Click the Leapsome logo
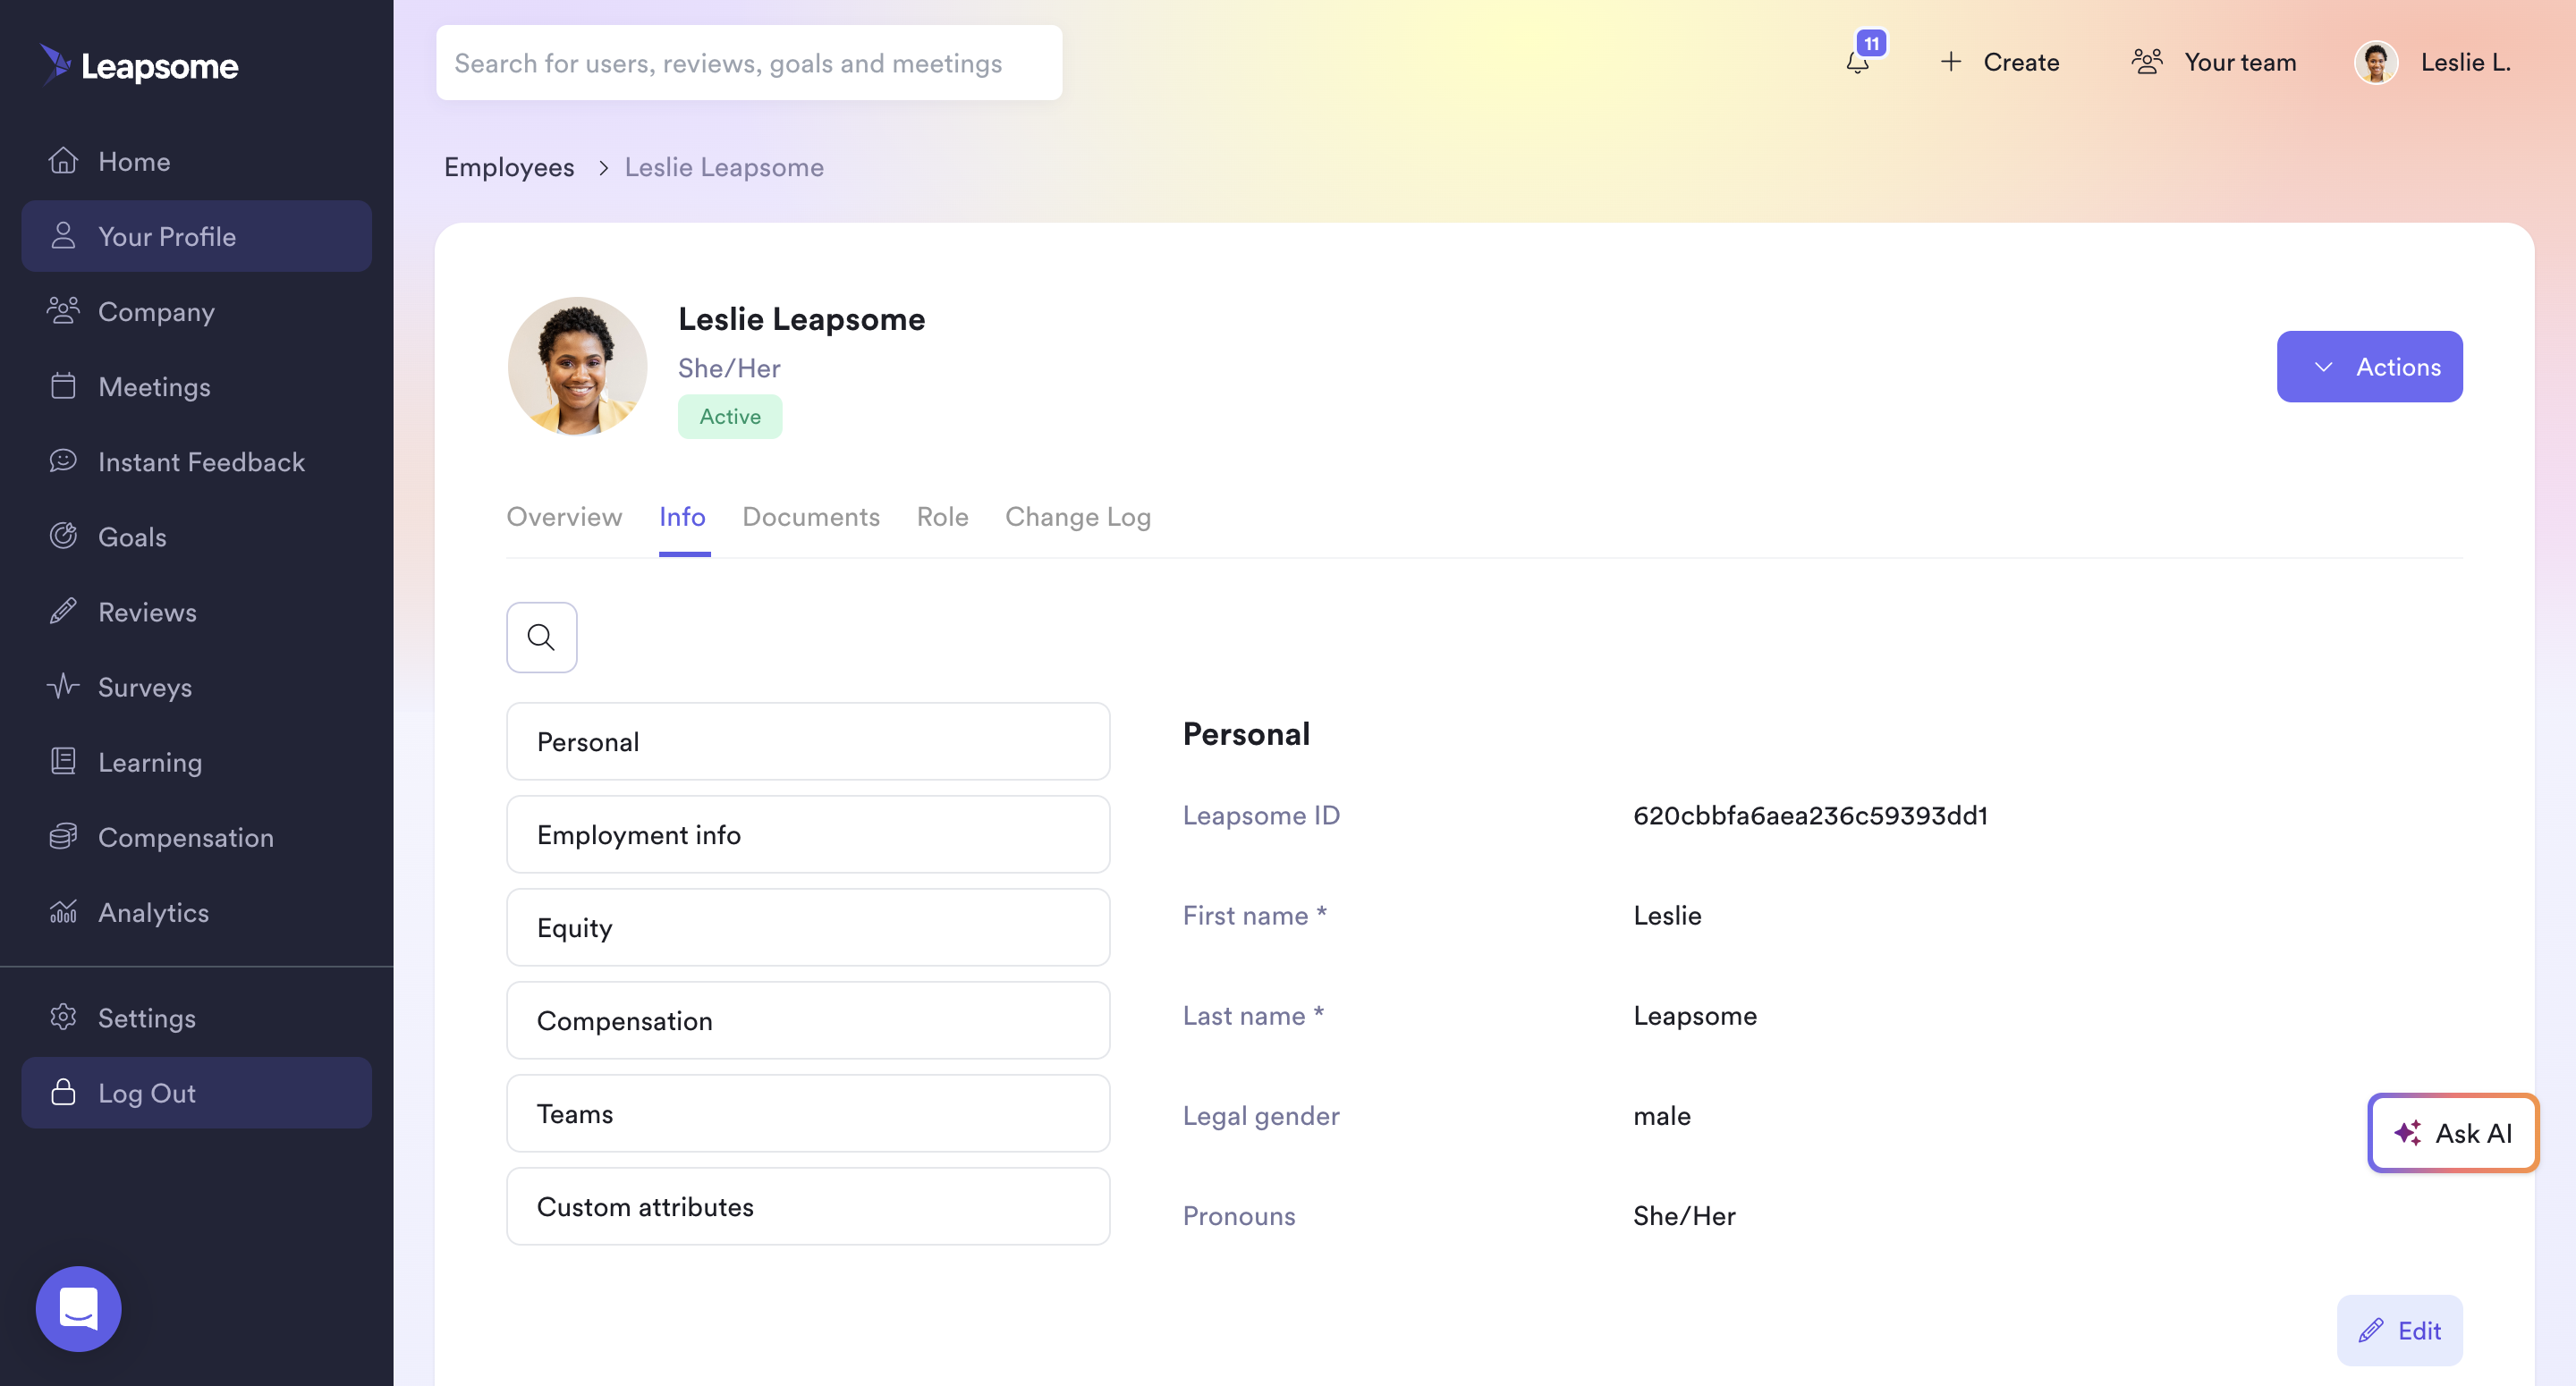Screen dimensions: 2576x1386 click(x=139, y=65)
